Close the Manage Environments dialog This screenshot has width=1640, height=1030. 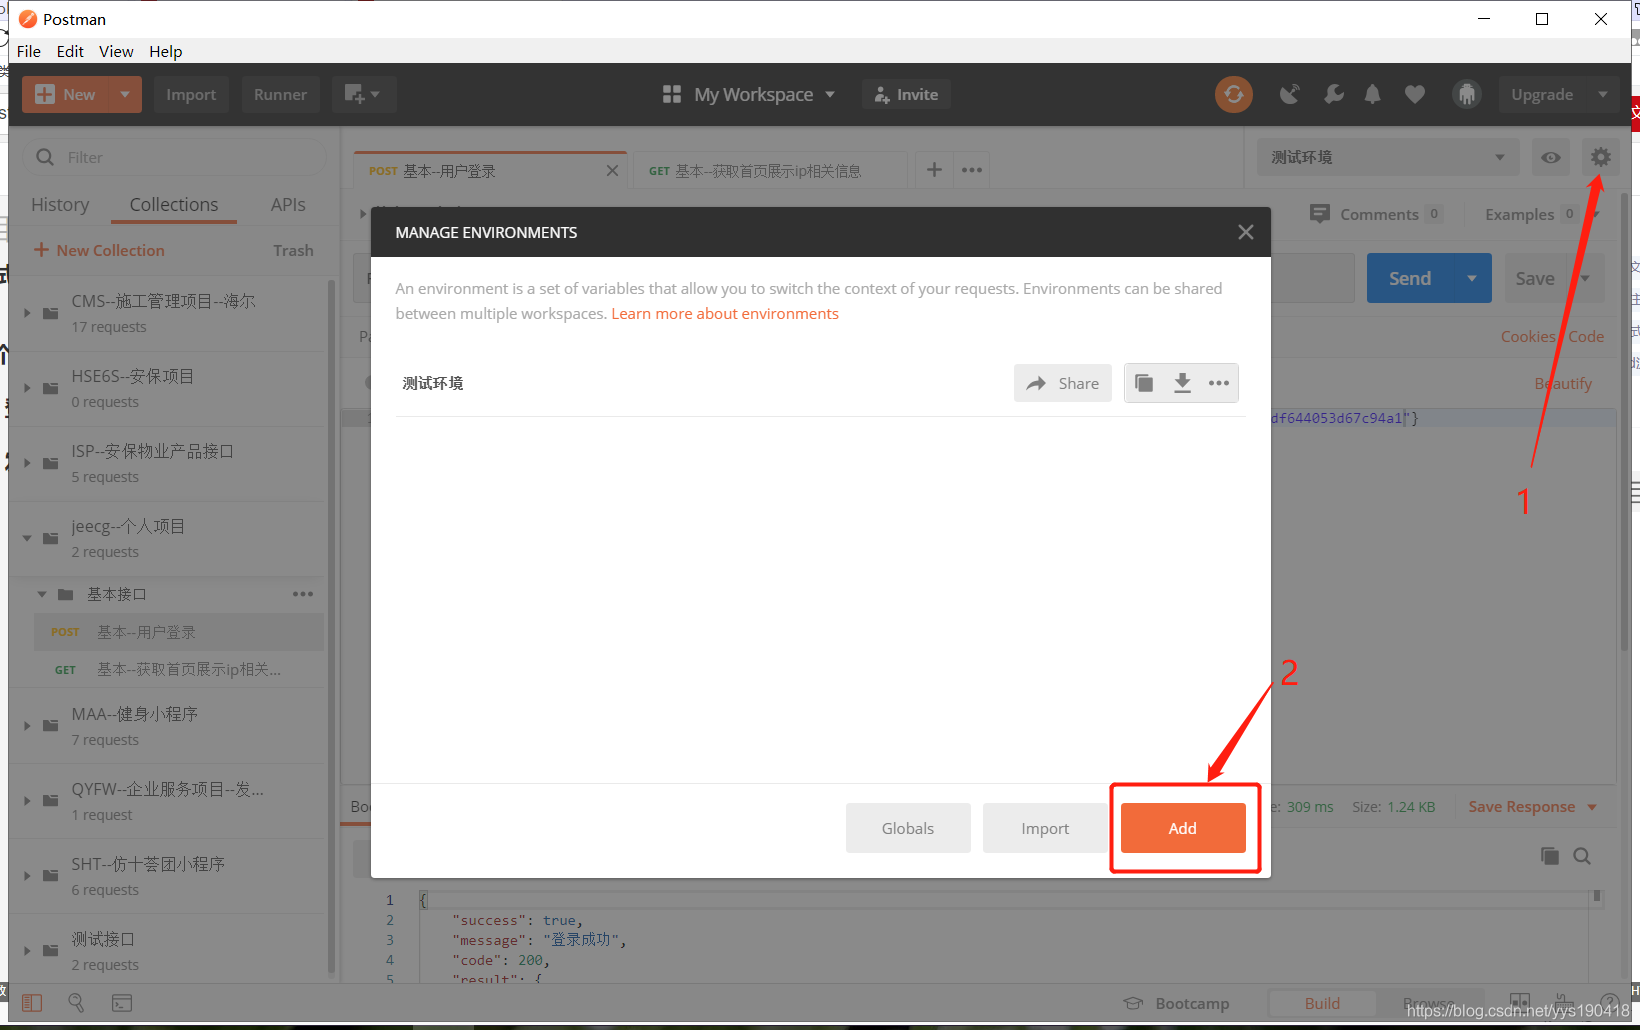tap(1246, 232)
